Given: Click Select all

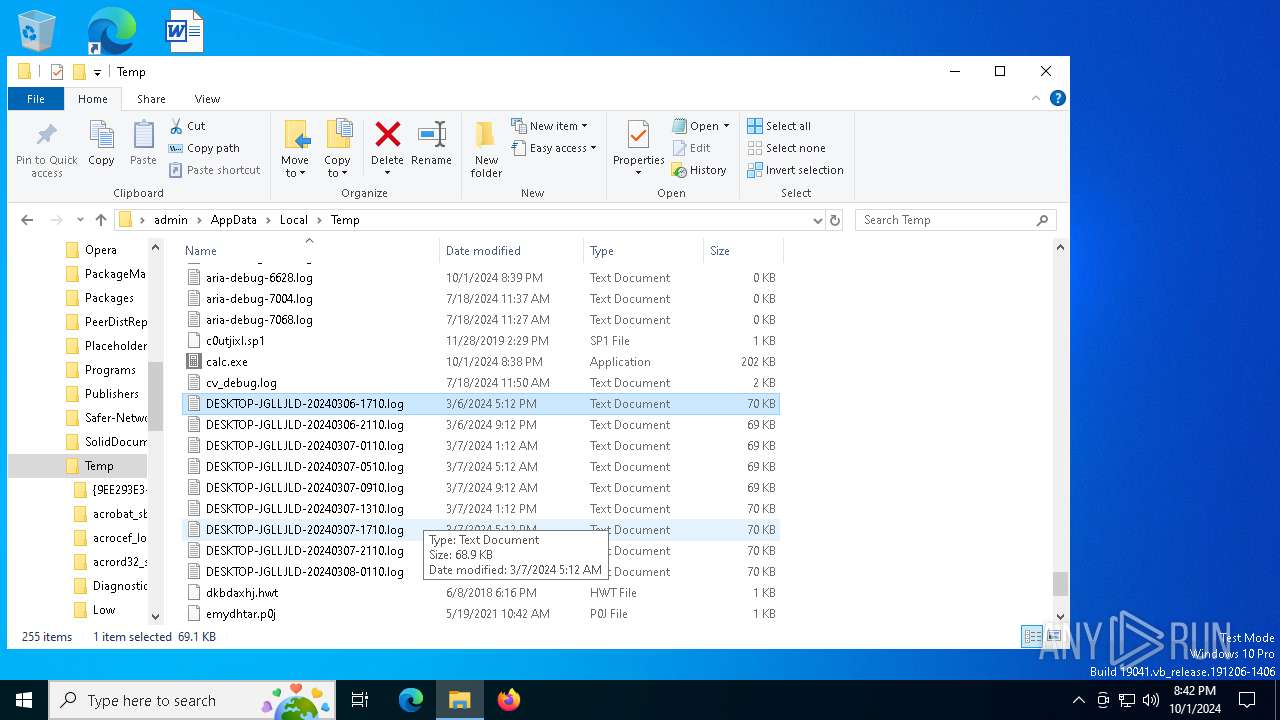Looking at the screenshot, I should tap(779, 126).
